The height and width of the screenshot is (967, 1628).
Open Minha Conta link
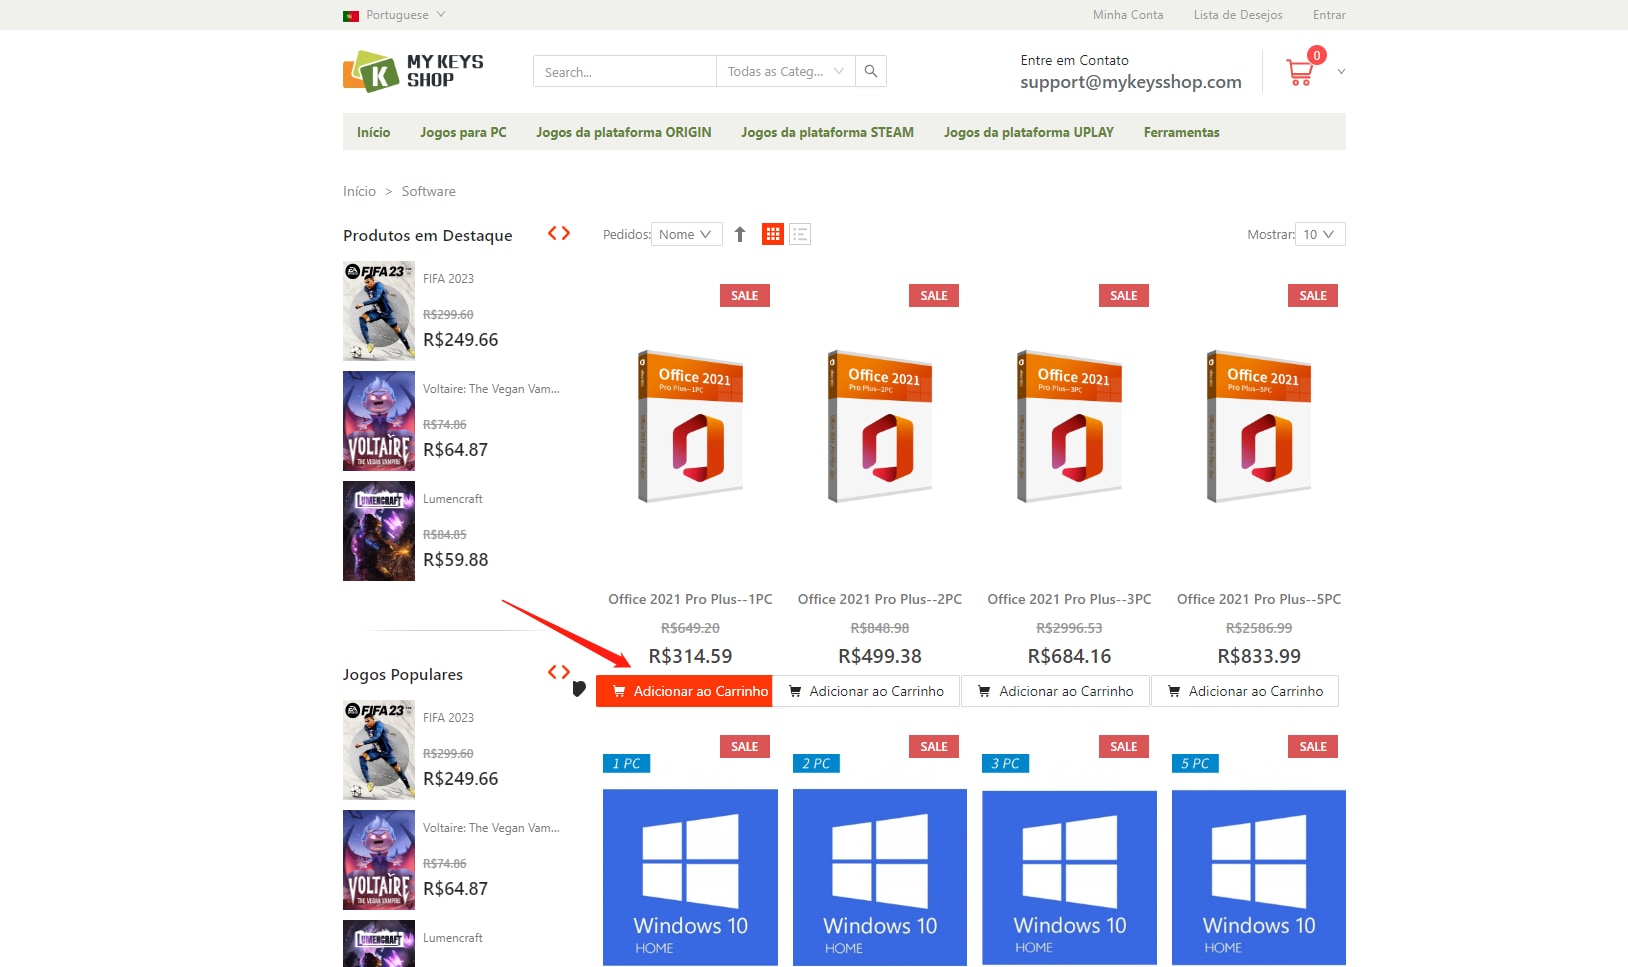1128,15
